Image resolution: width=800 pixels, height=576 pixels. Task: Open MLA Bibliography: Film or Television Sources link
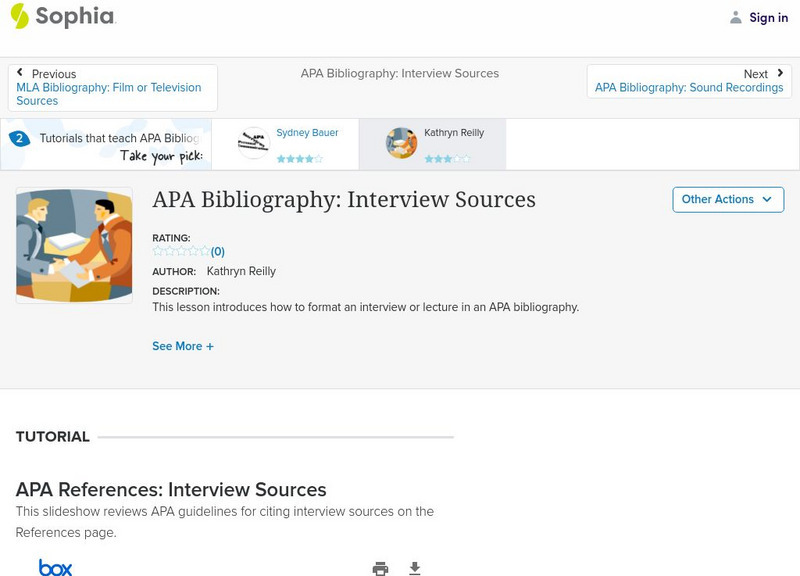tap(108, 94)
